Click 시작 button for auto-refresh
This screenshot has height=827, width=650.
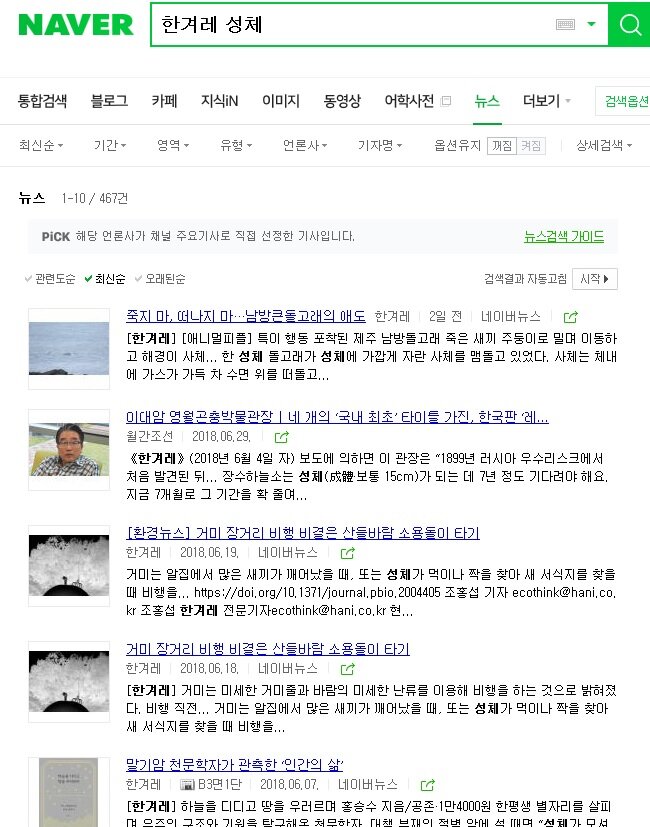point(595,278)
